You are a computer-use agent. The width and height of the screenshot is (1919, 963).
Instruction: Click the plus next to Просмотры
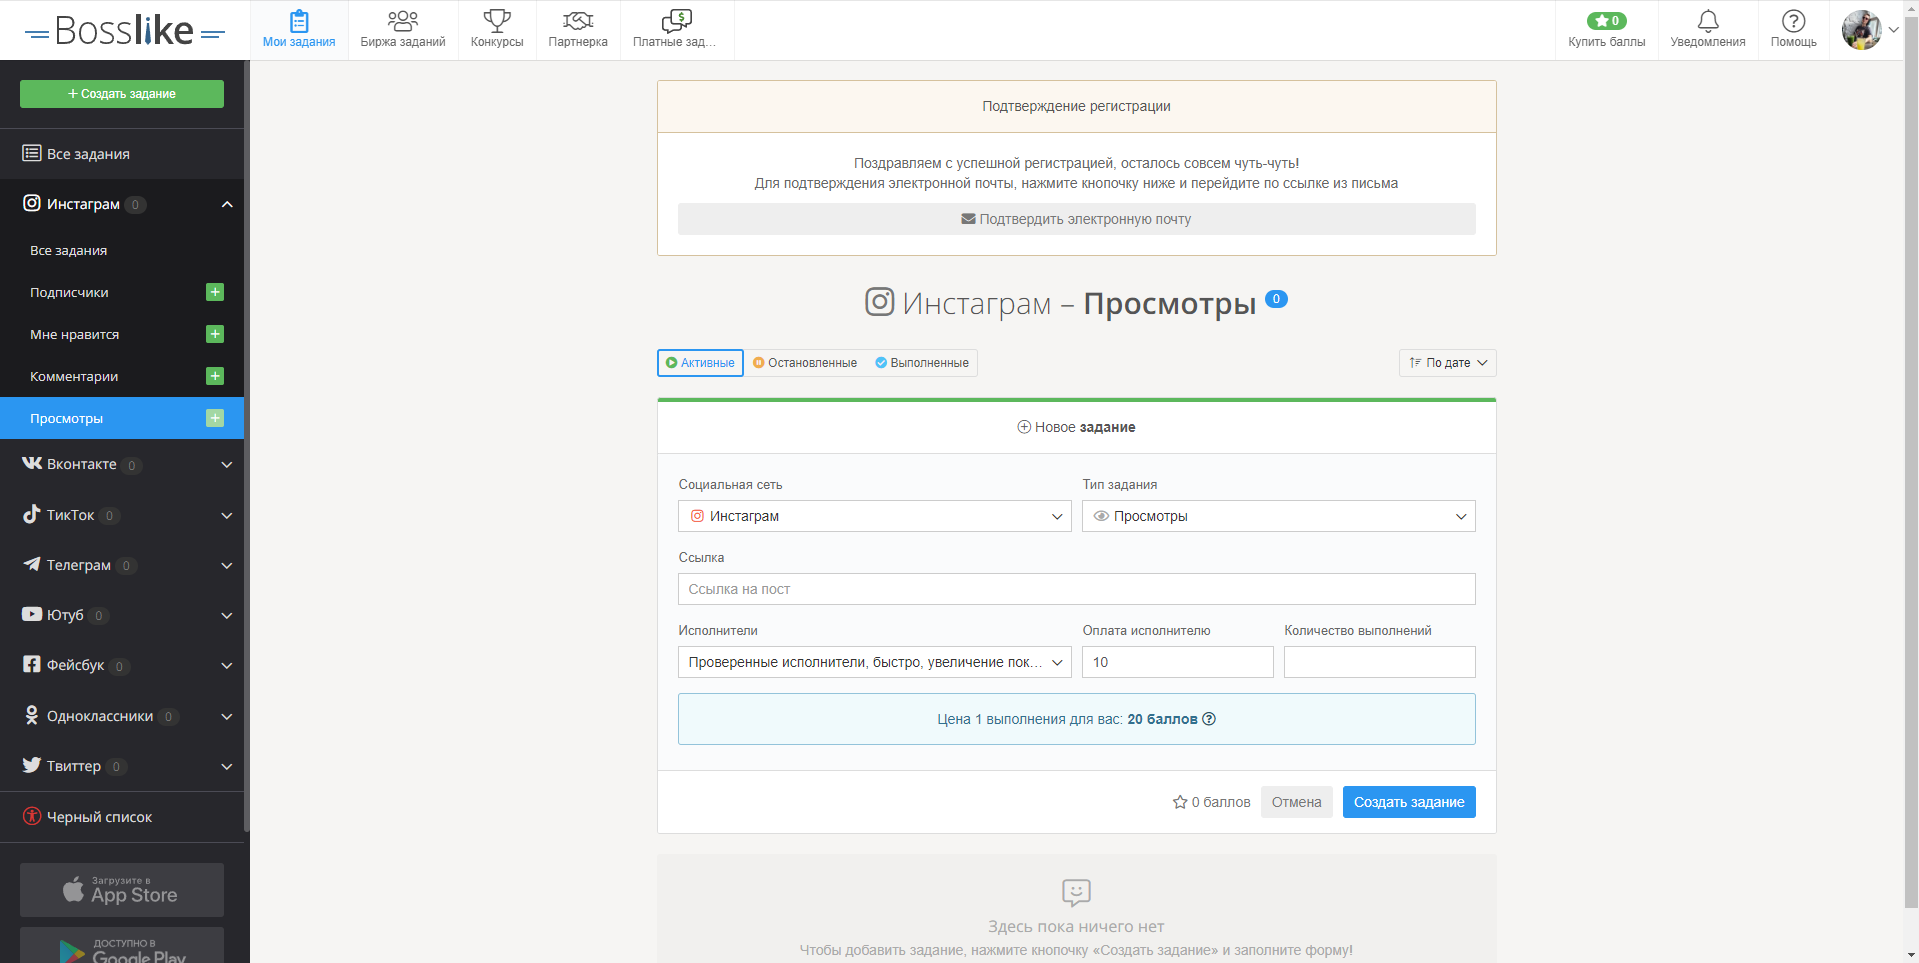215,418
